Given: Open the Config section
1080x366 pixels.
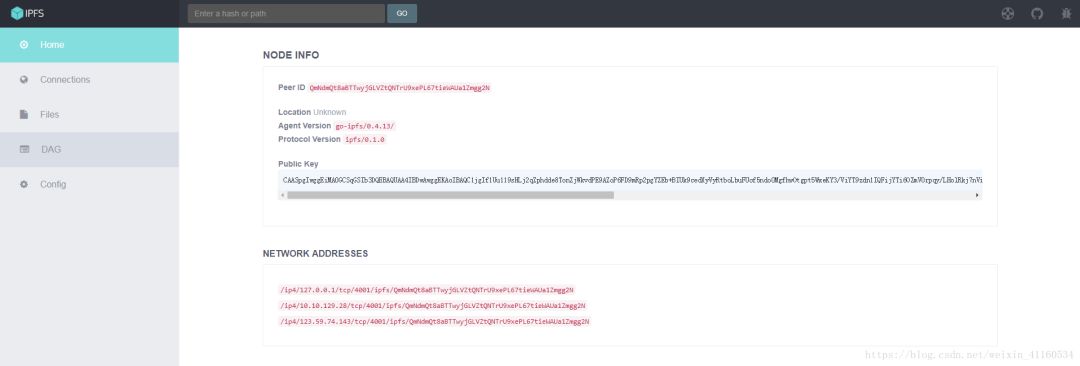Looking at the screenshot, I should click(x=90, y=185).
